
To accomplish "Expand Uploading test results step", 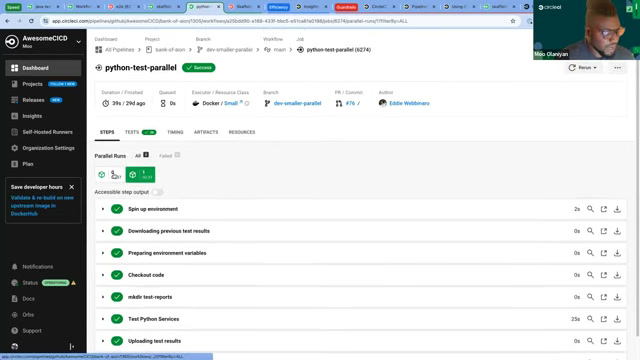I will pos(103,341).
